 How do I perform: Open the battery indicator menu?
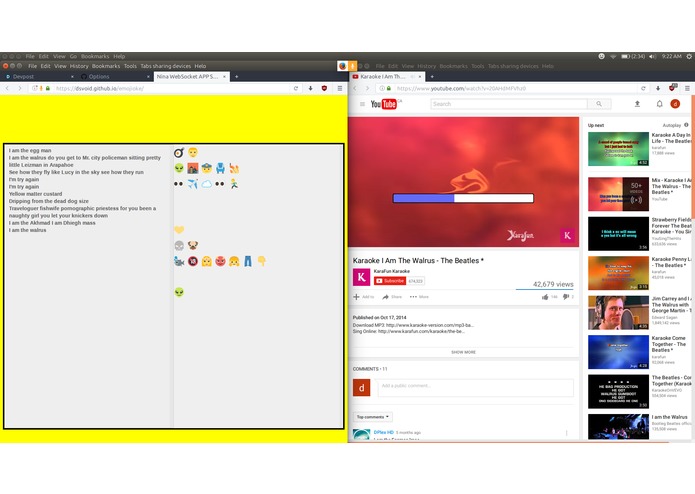[633, 57]
